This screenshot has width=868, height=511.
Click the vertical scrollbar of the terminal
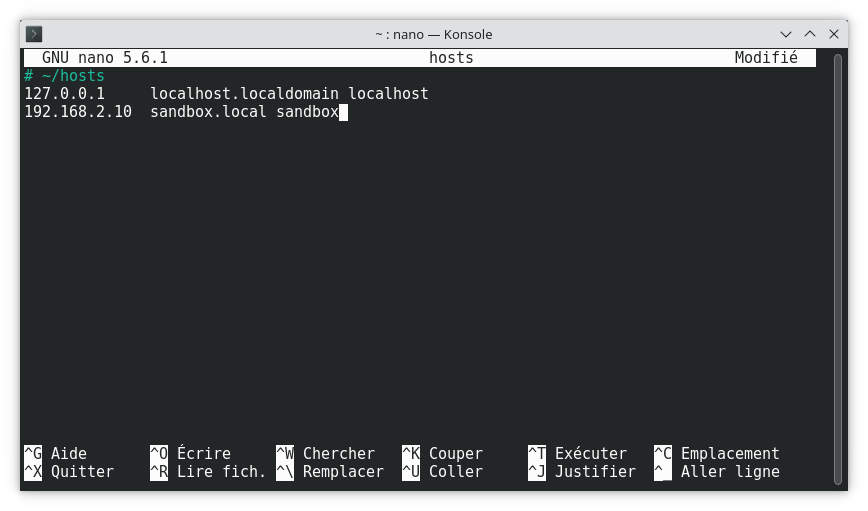pos(838,269)
